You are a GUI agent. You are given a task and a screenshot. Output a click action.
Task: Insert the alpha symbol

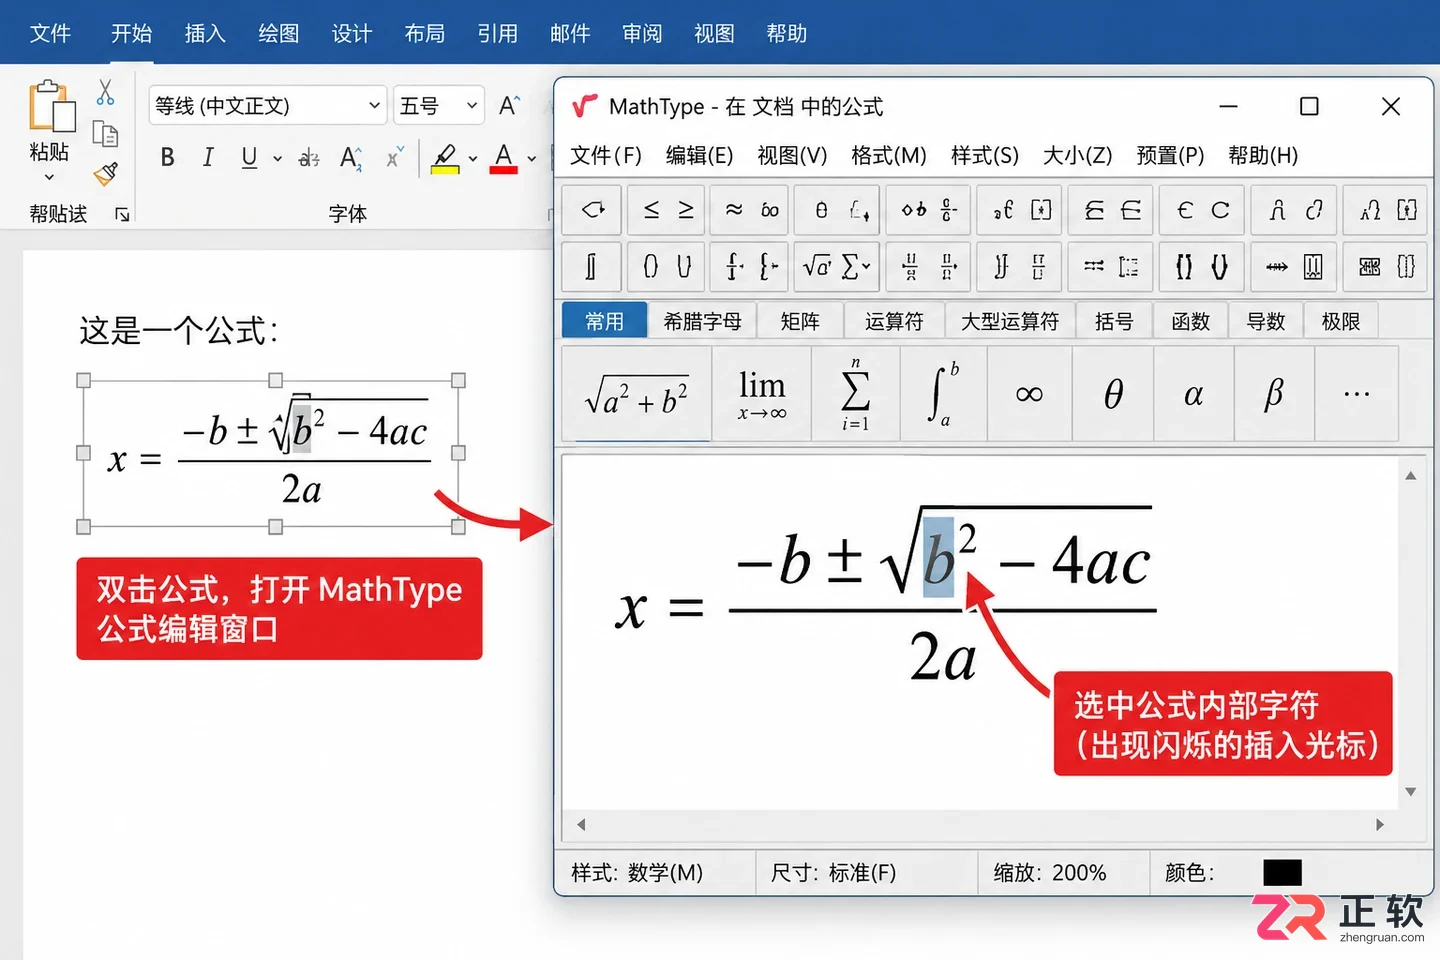click(x=1193, y=394)
